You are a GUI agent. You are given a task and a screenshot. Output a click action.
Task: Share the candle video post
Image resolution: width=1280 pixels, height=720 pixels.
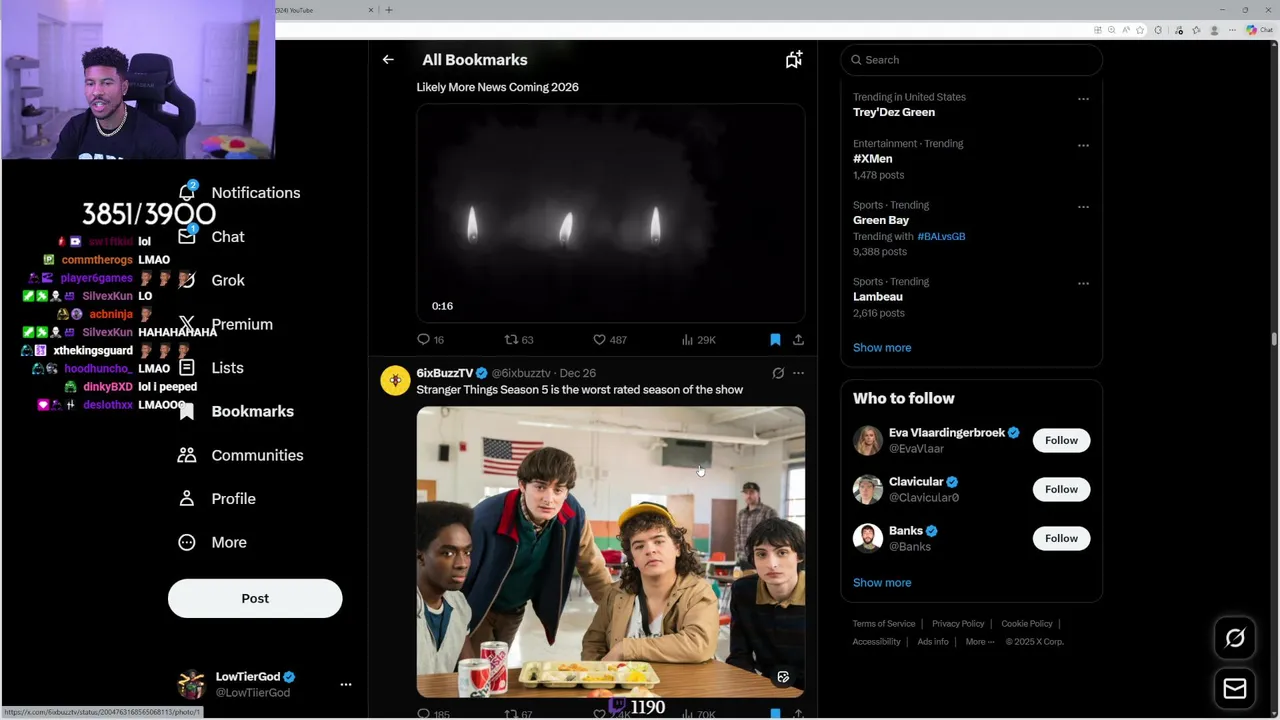click(798, 340)
